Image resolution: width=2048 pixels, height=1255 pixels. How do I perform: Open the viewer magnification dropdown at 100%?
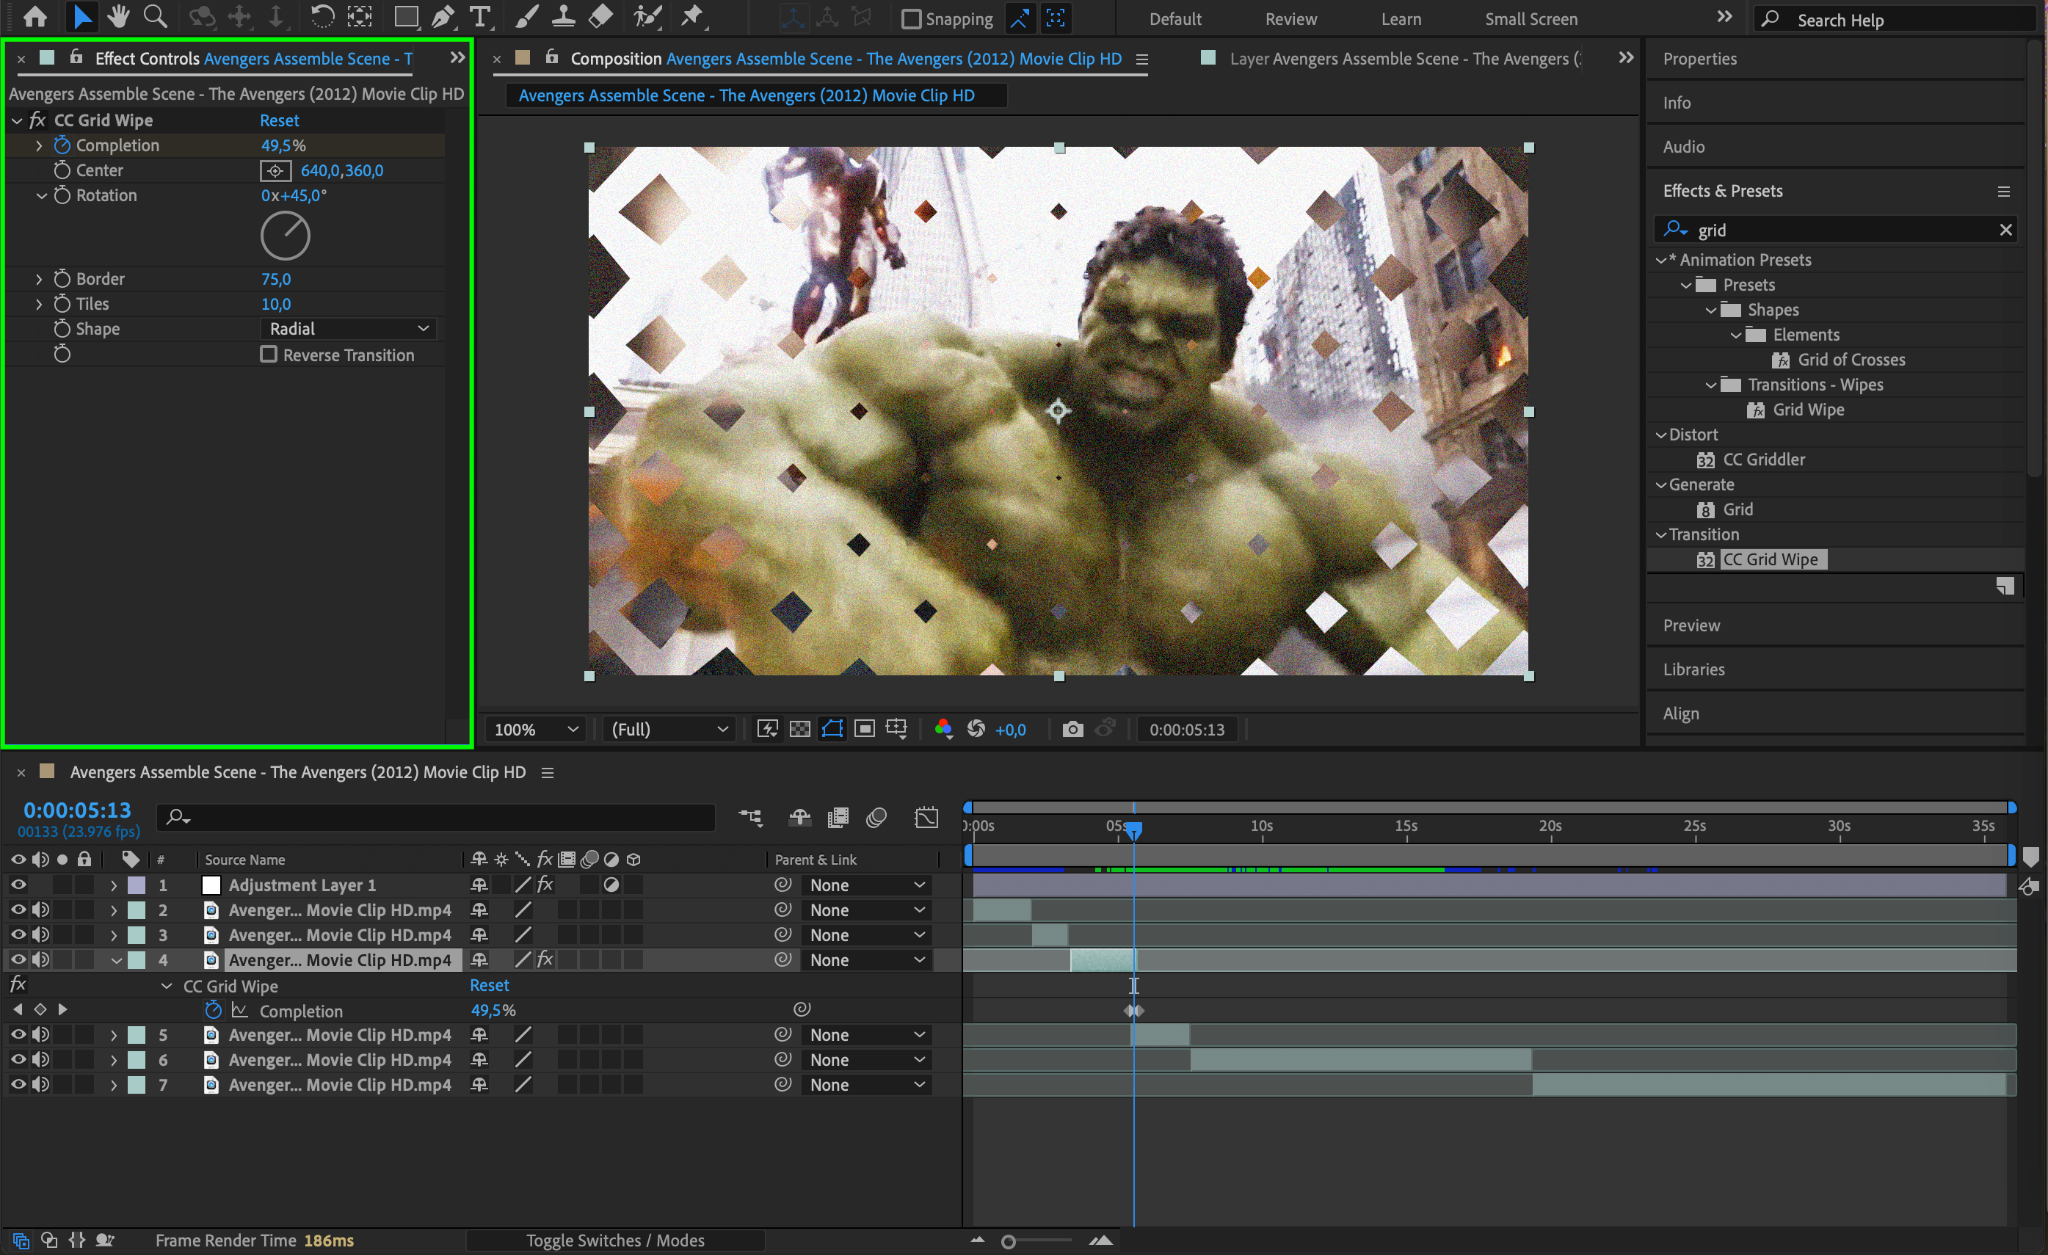click(x=535, y=729)
